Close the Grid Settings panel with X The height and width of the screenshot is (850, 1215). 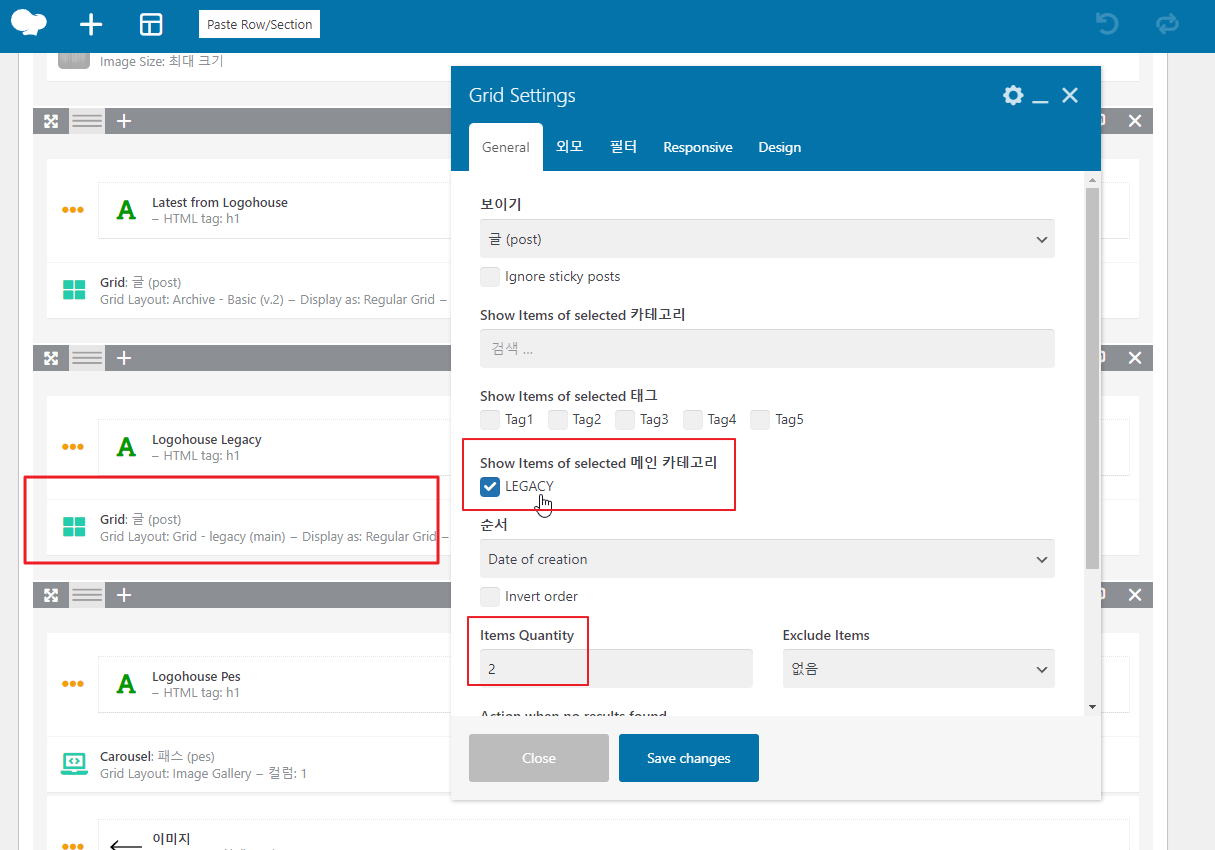pyautogui.click(x=1070, y=95)
